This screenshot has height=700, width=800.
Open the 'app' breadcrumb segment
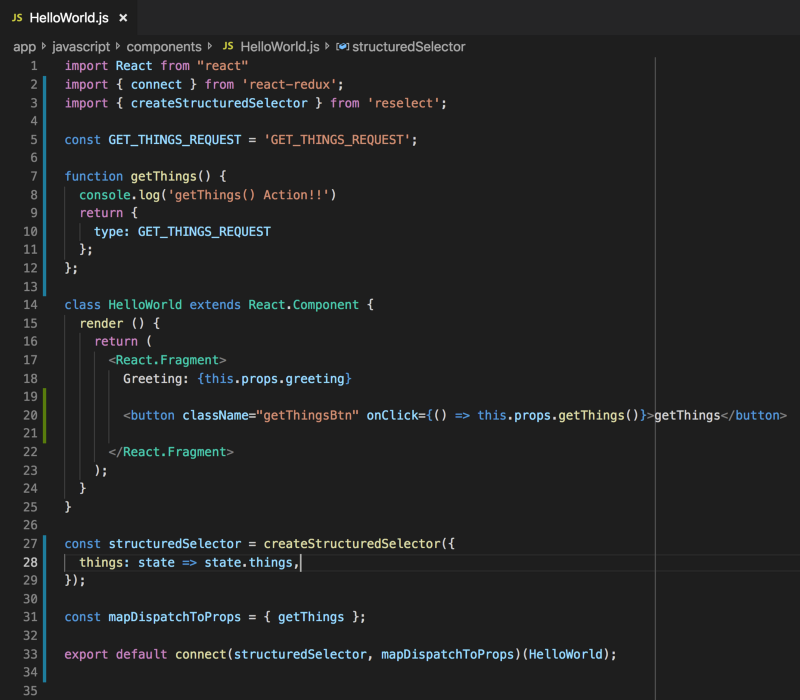pyautogui.click(x=24, y=47)
